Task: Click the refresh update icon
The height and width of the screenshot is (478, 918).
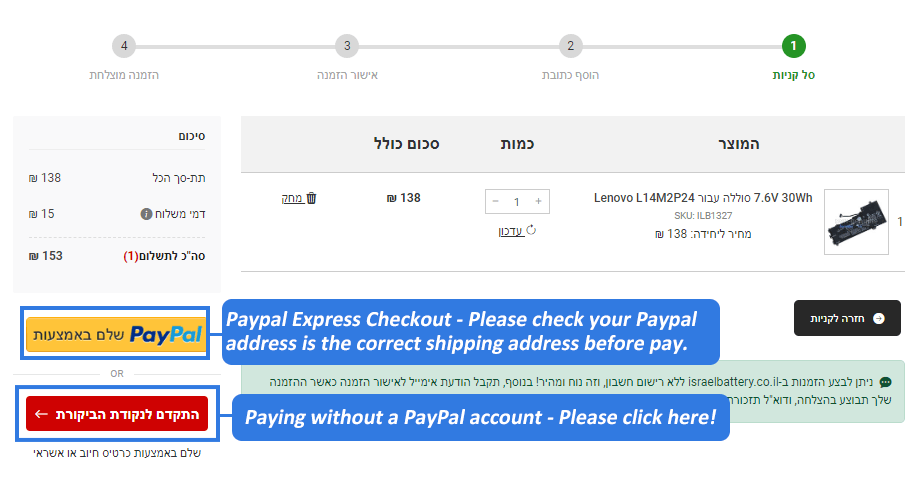Action: 531,231
